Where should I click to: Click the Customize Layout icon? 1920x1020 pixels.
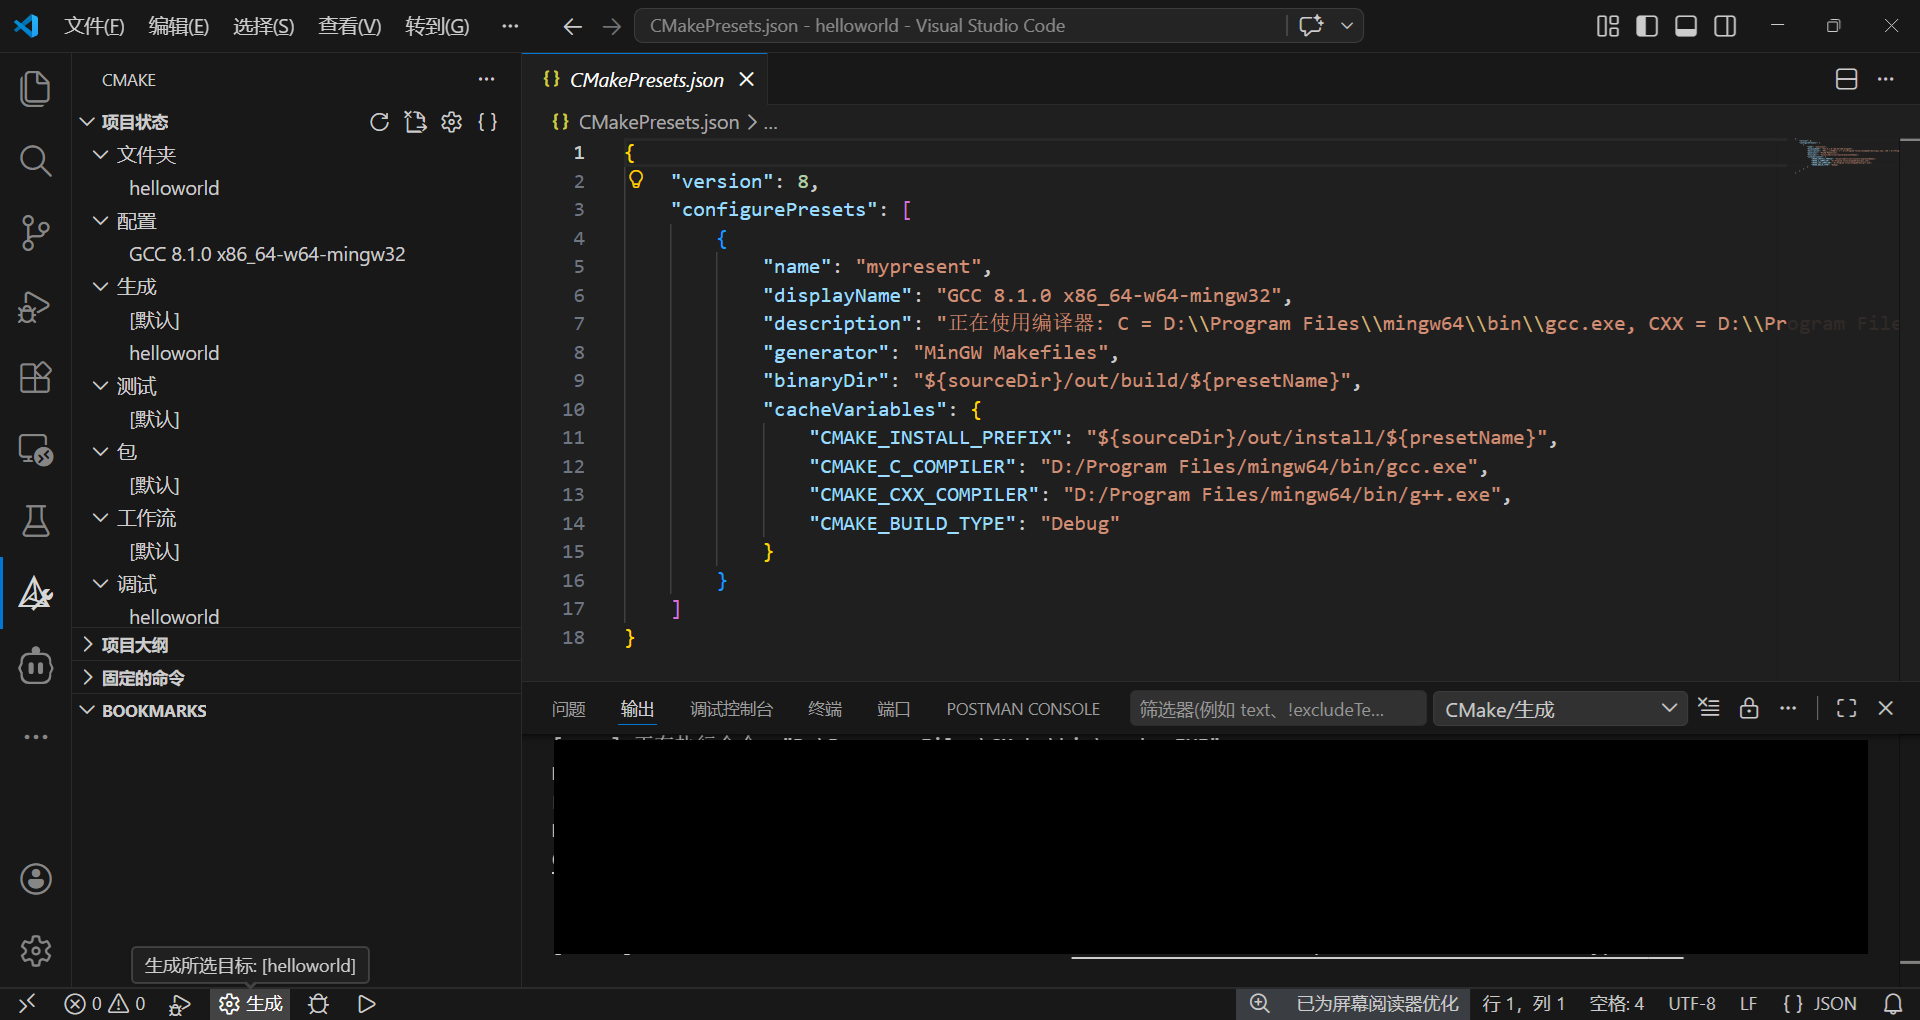(1608, 26)
